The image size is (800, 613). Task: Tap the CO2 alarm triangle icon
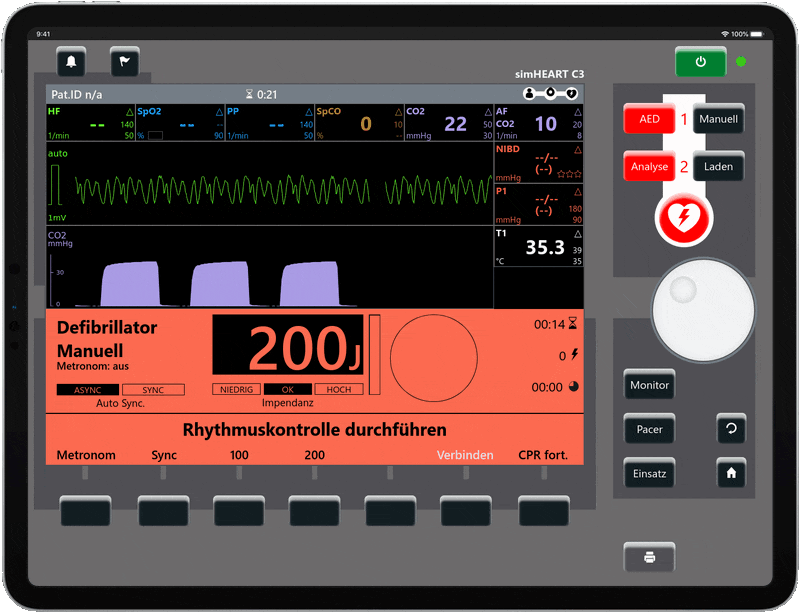(488, 111)
